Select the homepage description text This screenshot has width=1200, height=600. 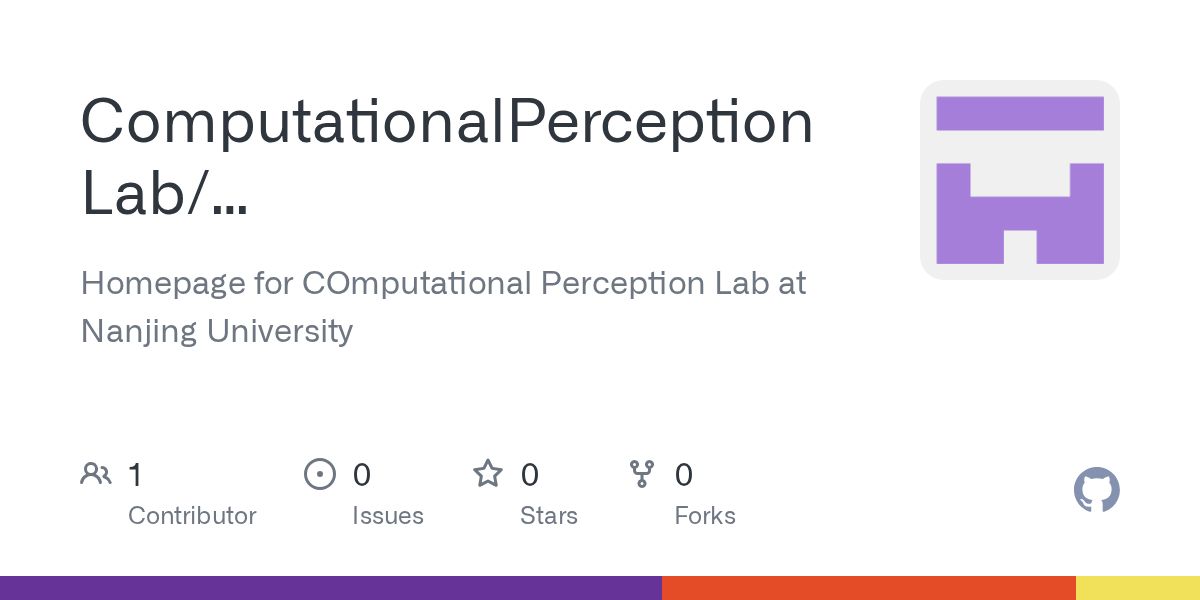click(x=443, y=306)
